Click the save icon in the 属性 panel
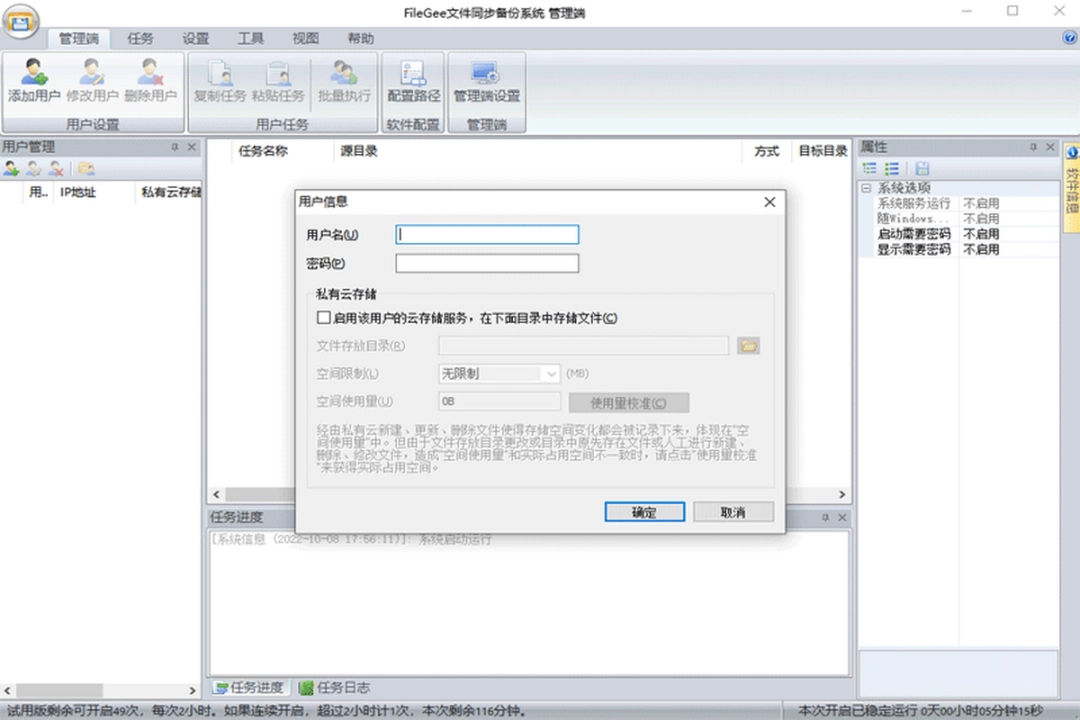Screen dimensions: 1080x720 [x=922, y=168]
